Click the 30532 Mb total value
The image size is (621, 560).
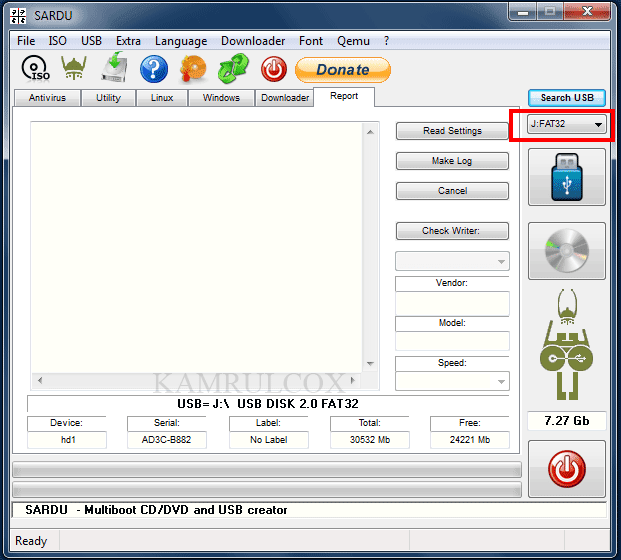[370, 440]
